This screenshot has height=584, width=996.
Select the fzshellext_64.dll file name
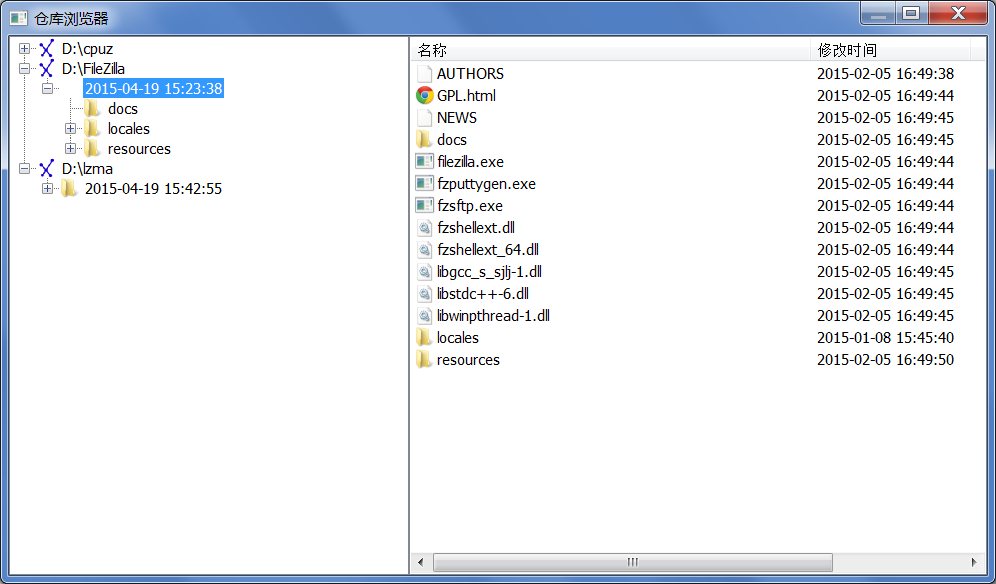pos(488,250)
